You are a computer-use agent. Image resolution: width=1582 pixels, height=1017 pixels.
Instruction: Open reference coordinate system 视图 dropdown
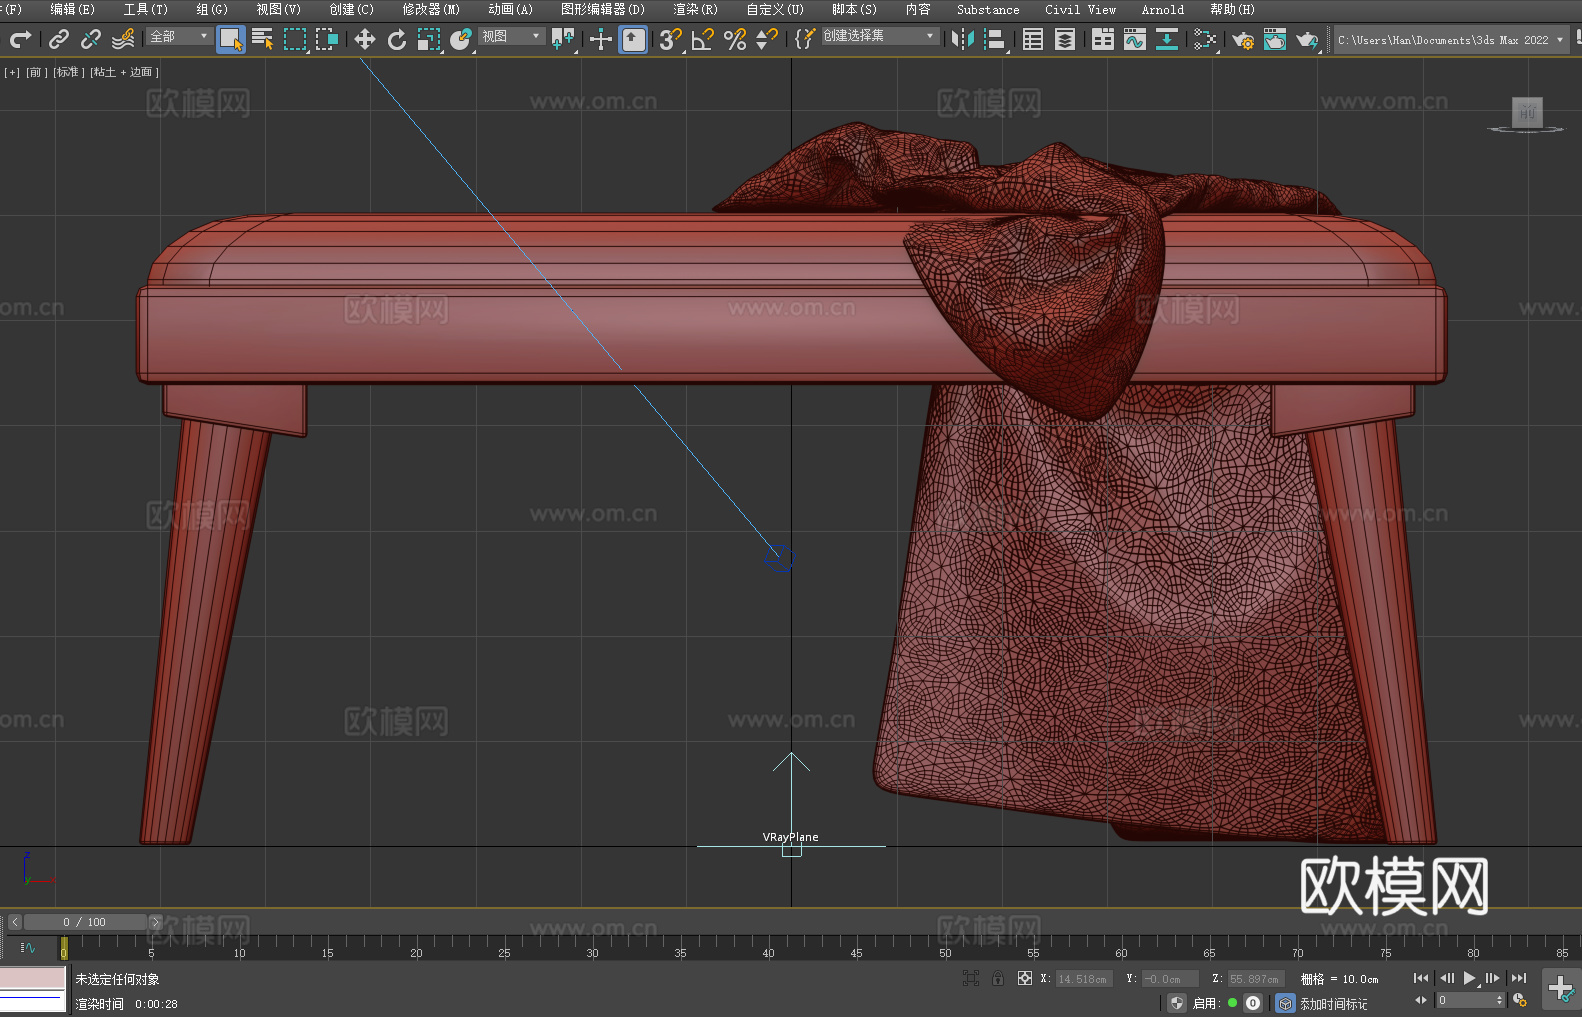511,36
